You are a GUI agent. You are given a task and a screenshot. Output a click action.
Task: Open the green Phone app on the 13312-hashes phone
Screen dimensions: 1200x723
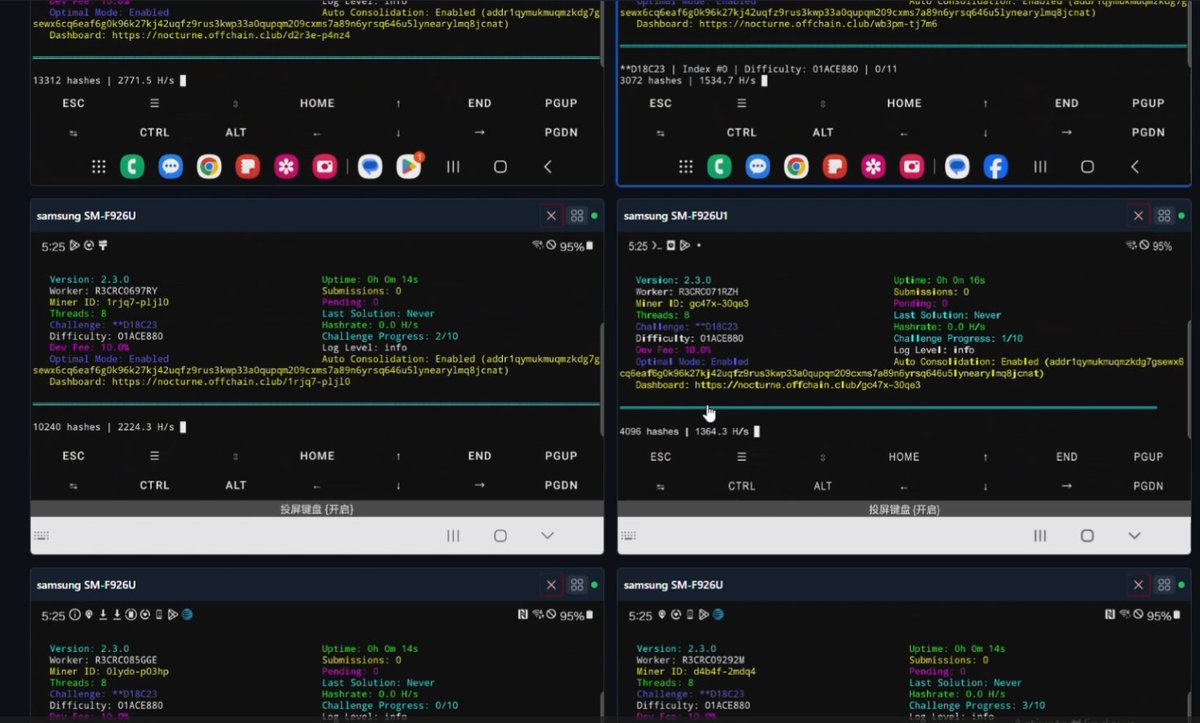tap(132, 167)
